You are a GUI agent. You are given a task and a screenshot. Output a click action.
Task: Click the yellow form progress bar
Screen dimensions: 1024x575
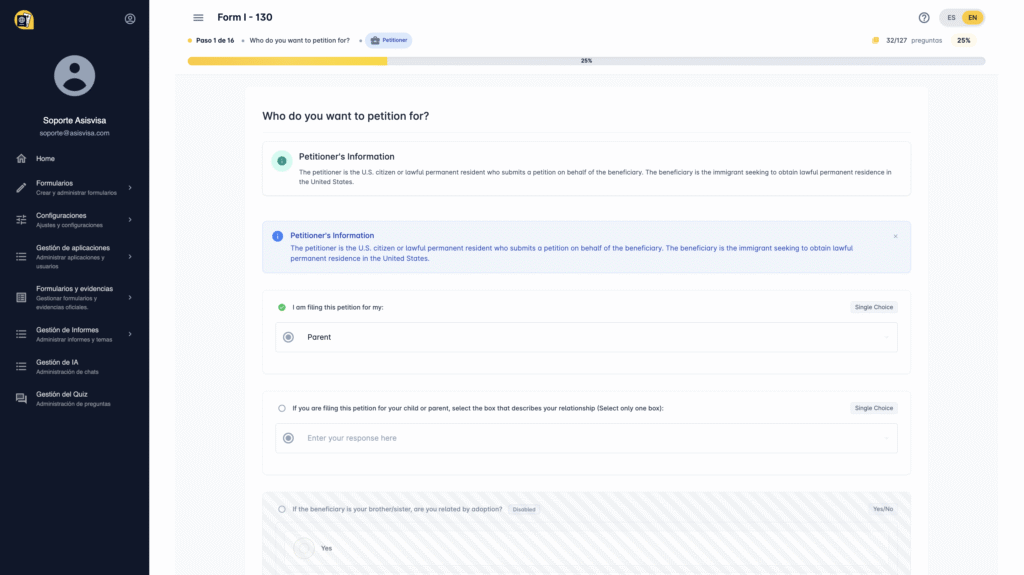tap(287, 61)
